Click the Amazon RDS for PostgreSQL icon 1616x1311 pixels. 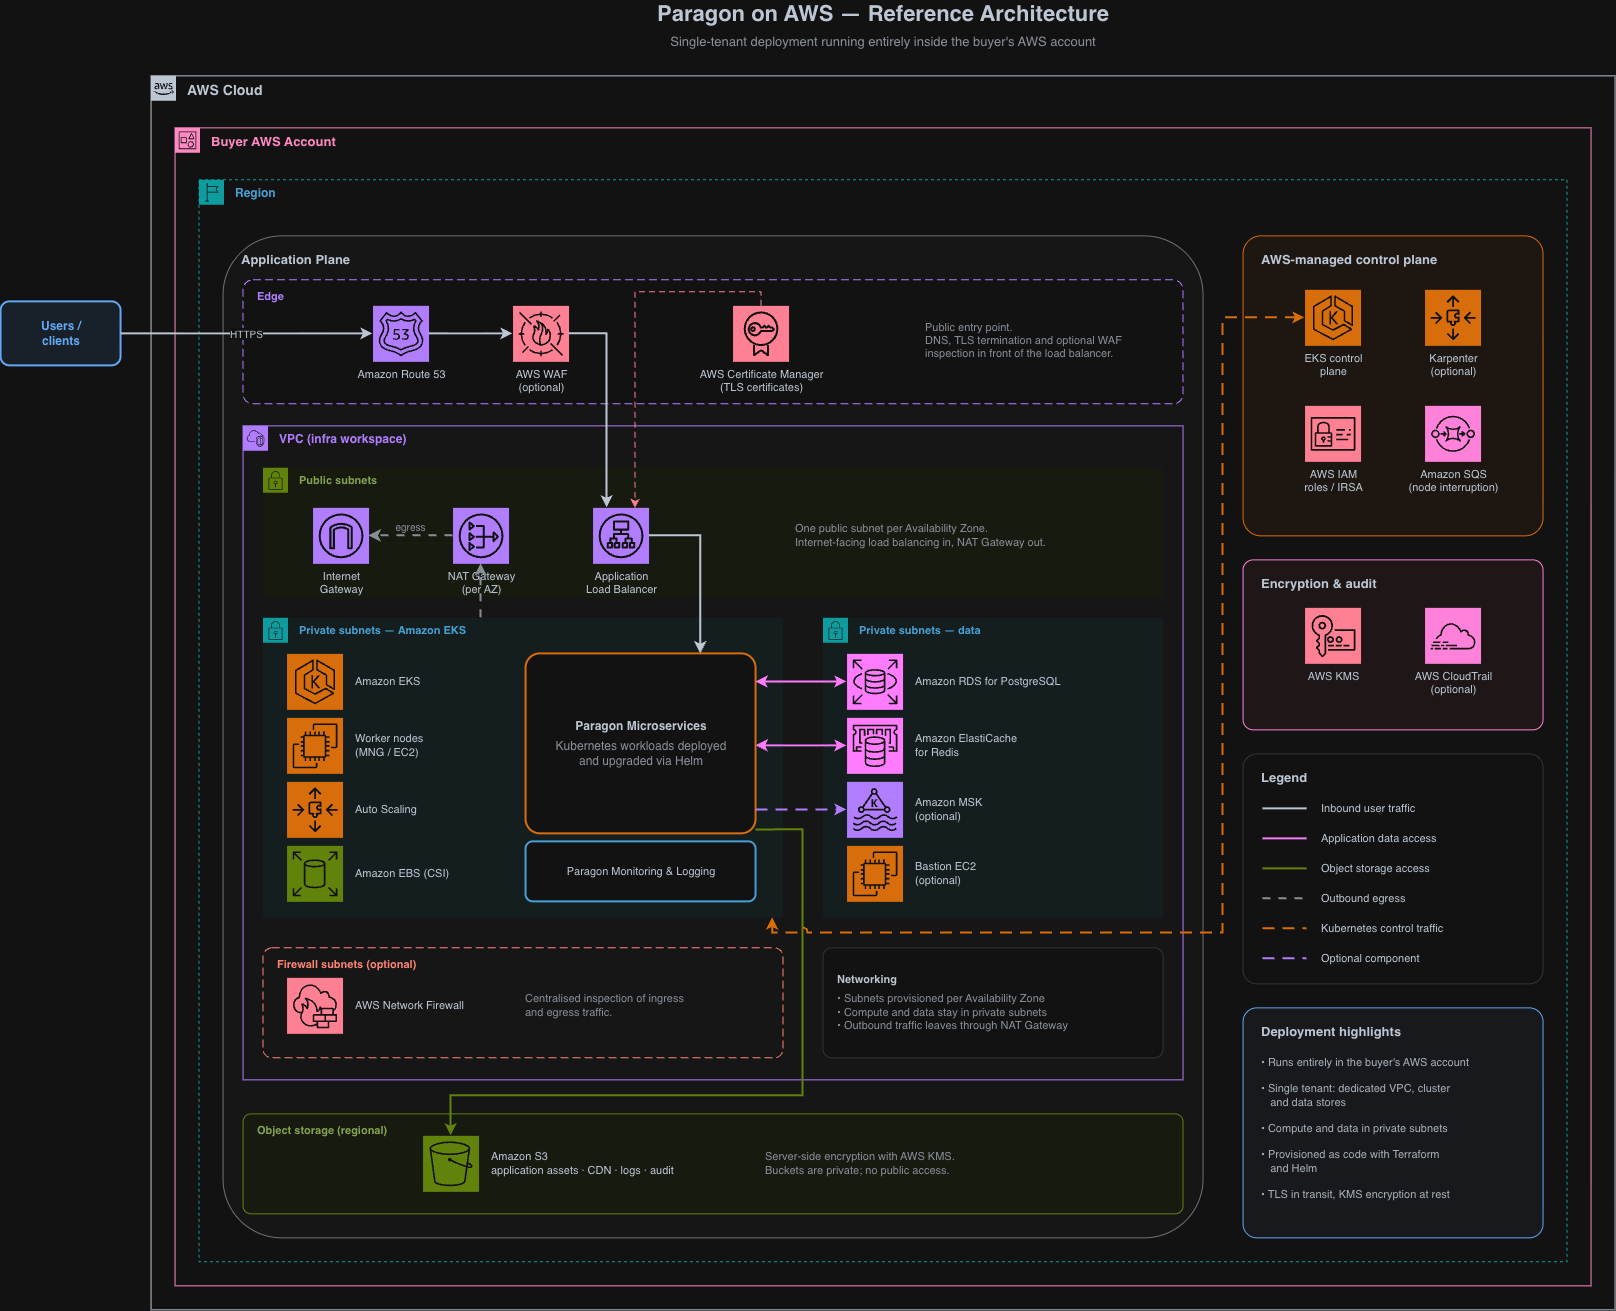pyautogui.click(x=875, y=682)
